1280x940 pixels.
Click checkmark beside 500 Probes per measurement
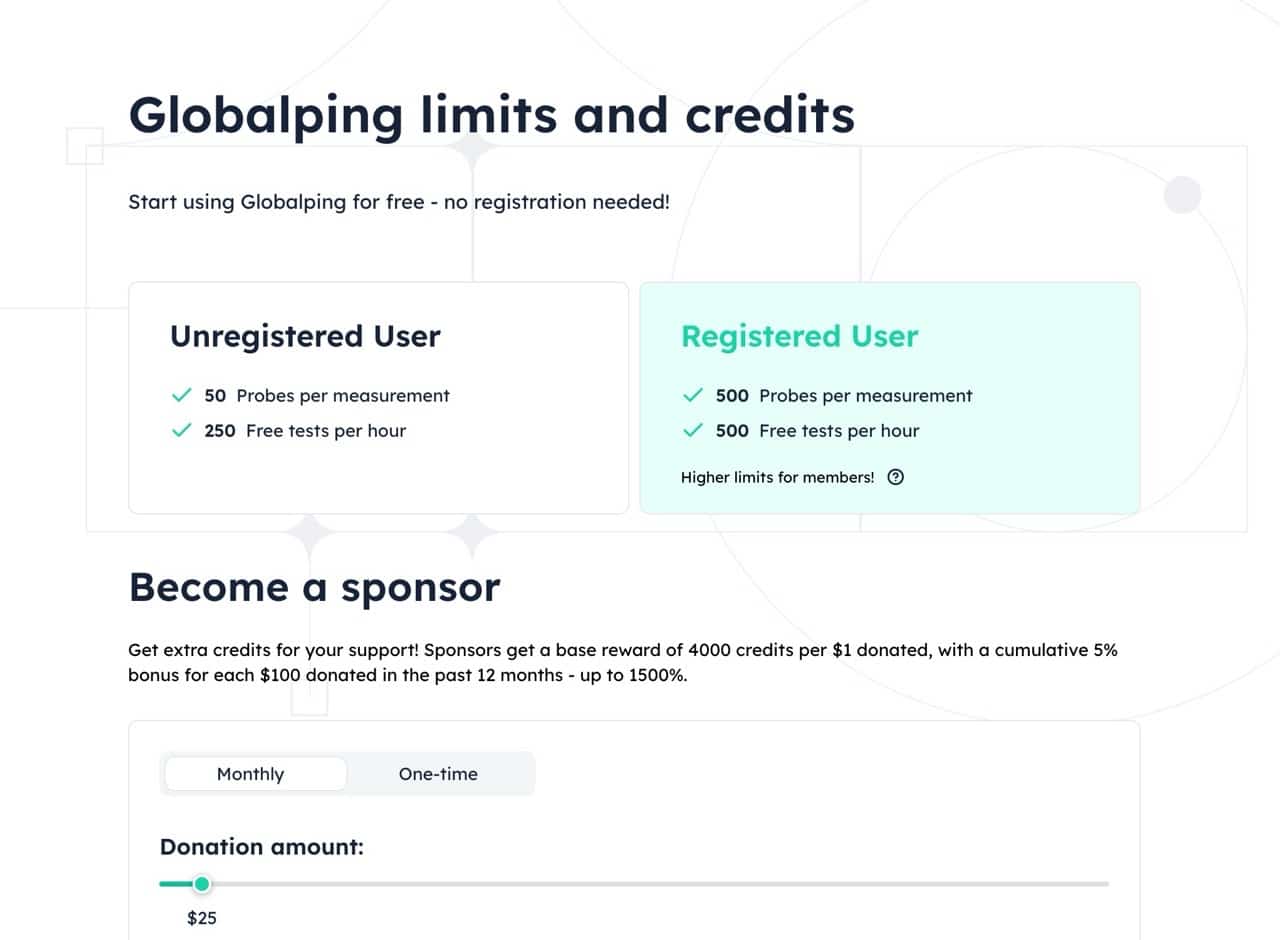coord(692,395)
